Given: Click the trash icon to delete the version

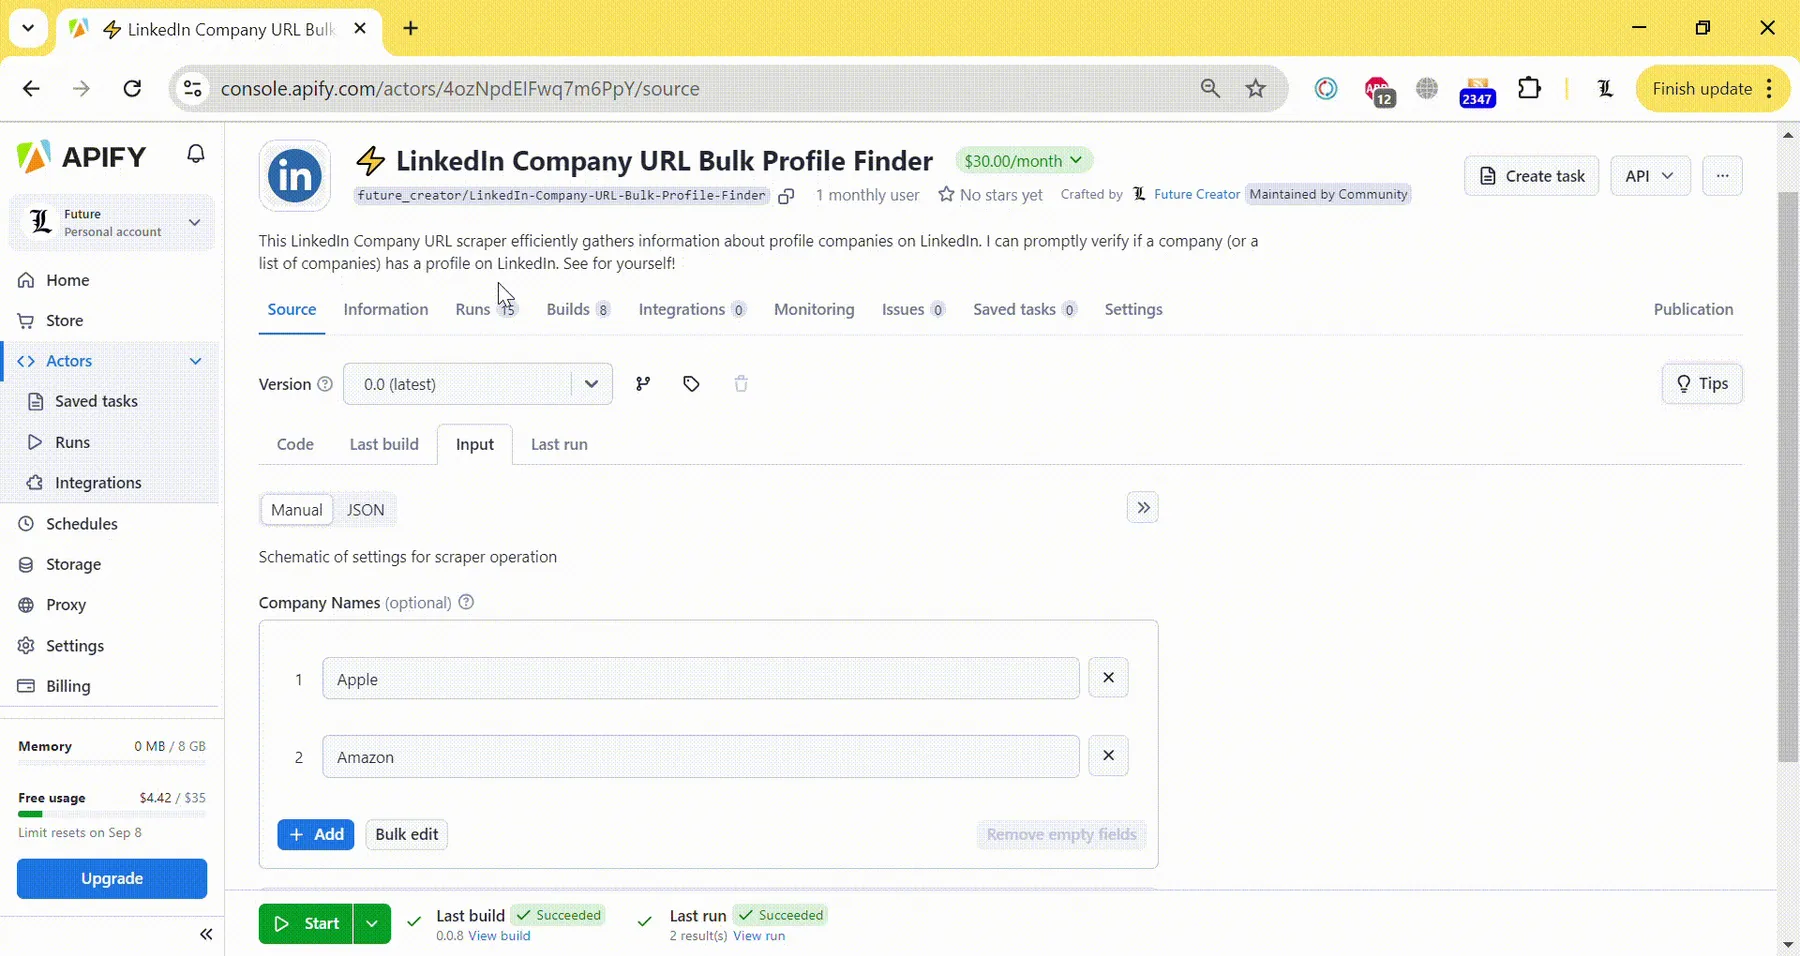Looking at the screenshot, I should 741,384.
